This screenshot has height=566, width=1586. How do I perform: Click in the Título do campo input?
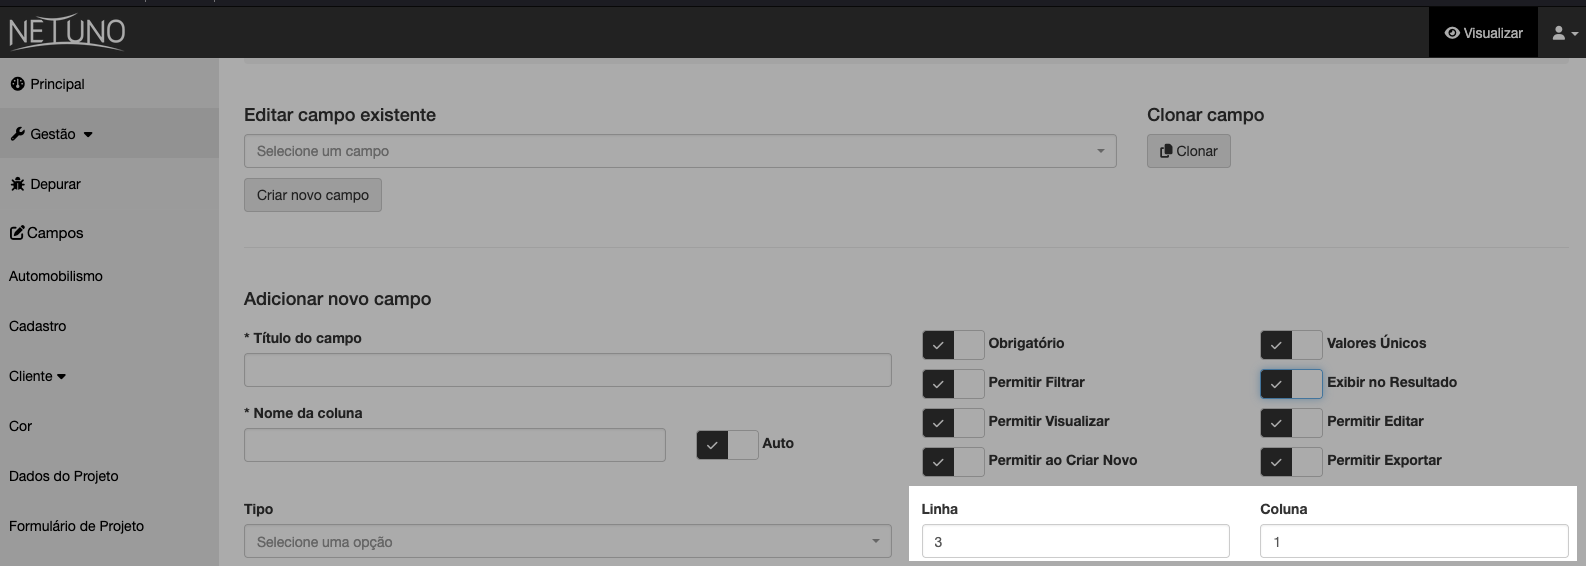567,370
